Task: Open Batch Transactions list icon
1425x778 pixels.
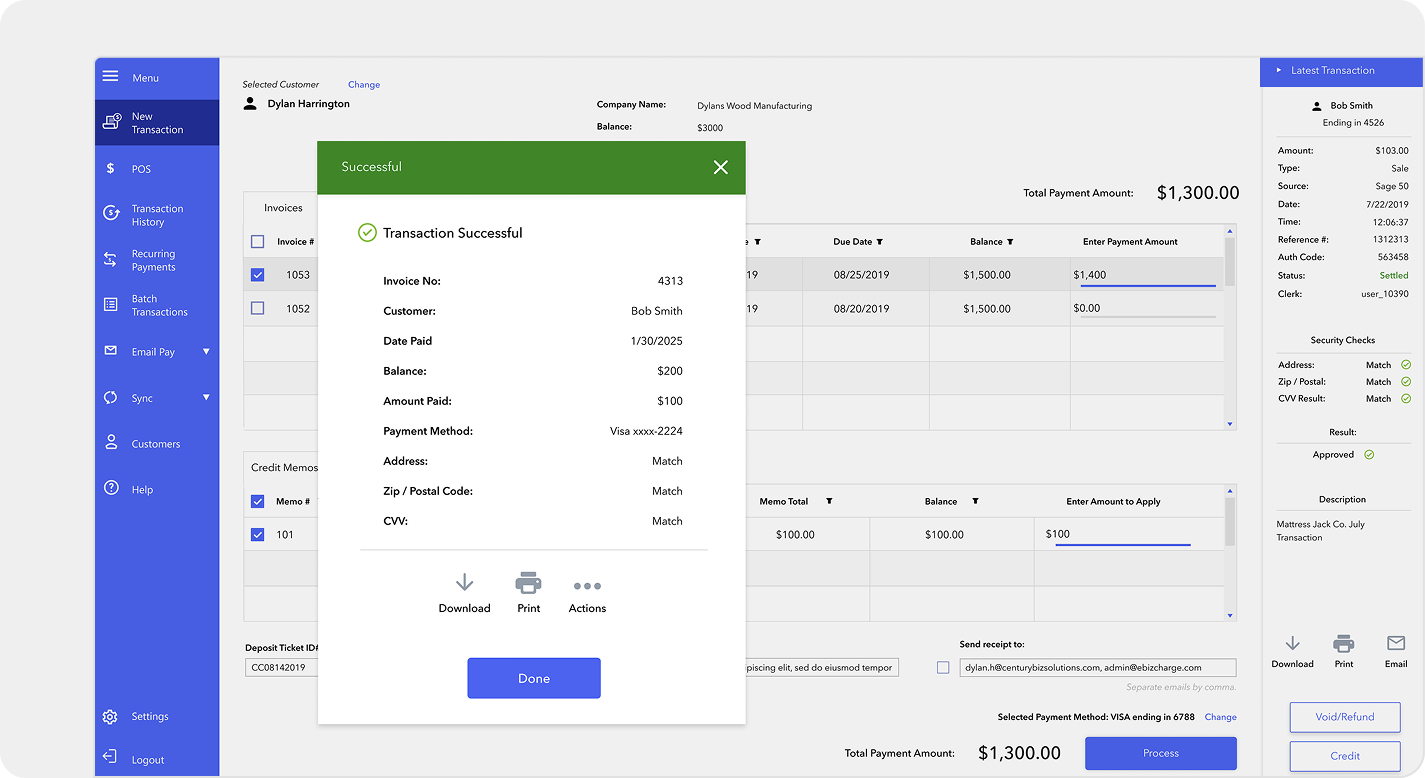Action: pyautogui.click(x=111, y=304)
